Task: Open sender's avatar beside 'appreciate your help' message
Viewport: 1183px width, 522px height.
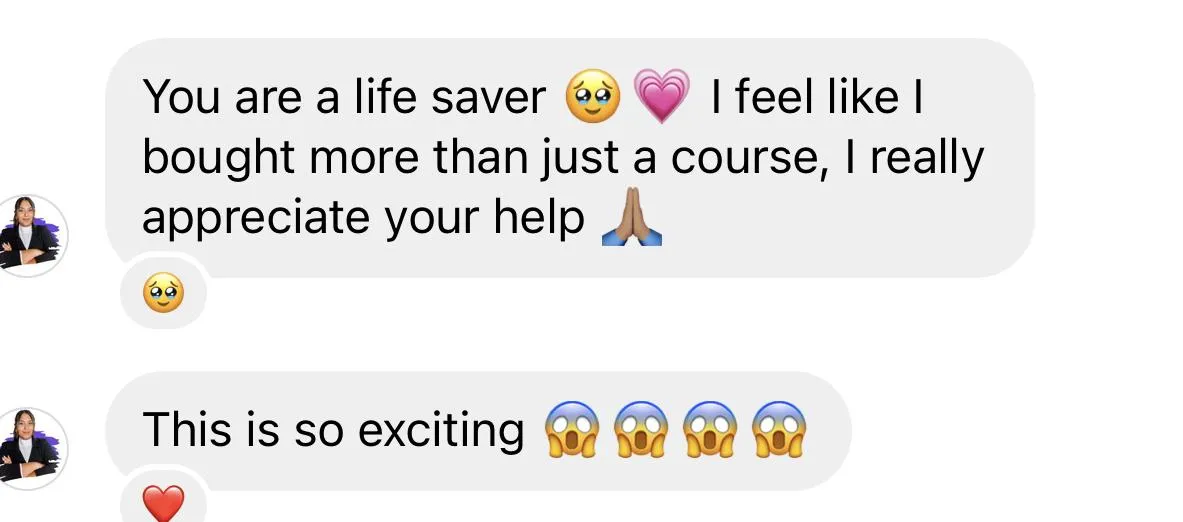Action: pos(29,235)
